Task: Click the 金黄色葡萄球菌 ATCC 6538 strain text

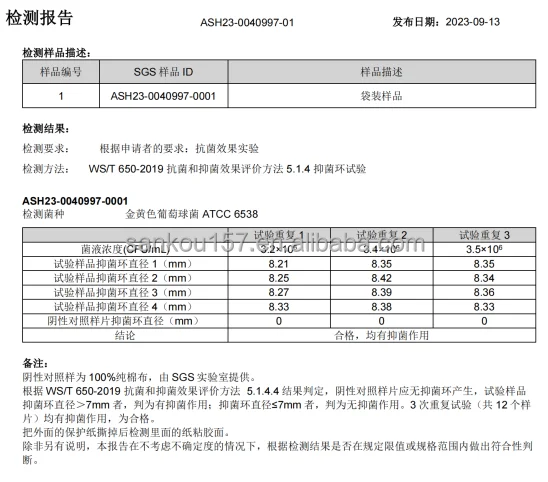Action: click(192, 214)
